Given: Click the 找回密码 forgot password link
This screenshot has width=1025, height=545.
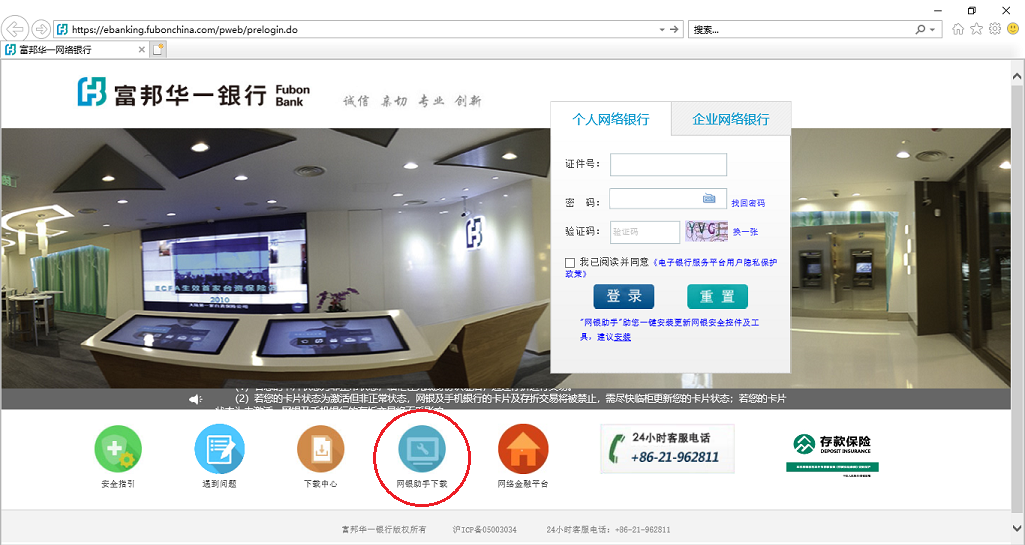Looking at the screenshot, I should click(748, 203).
